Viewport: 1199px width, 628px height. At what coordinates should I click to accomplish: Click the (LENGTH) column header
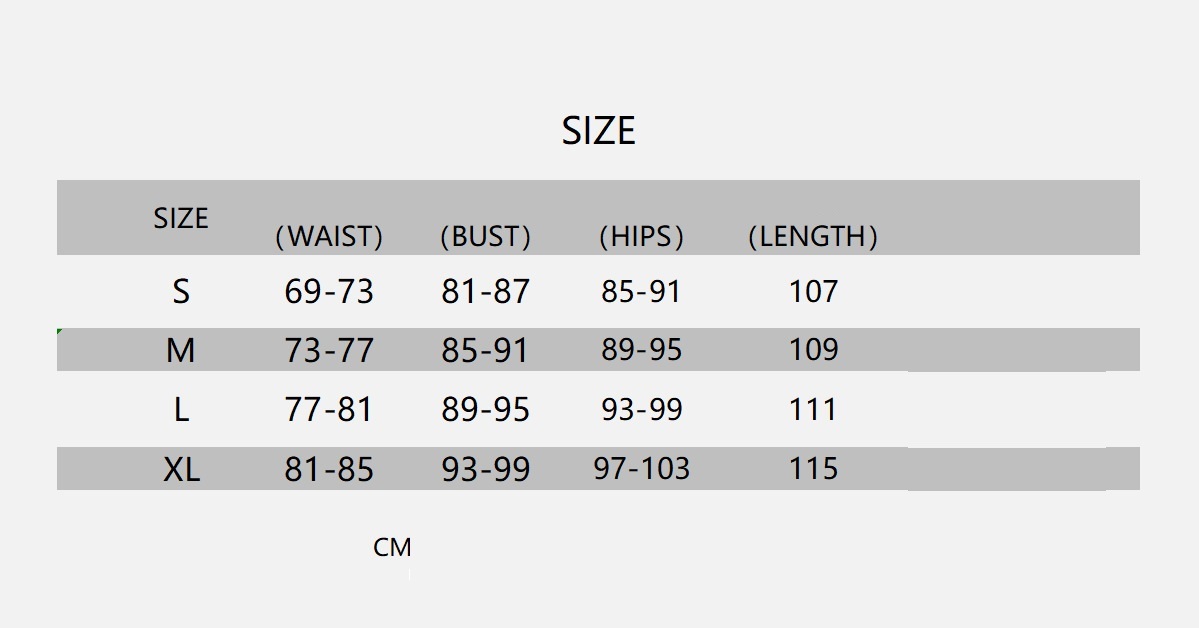813,237
